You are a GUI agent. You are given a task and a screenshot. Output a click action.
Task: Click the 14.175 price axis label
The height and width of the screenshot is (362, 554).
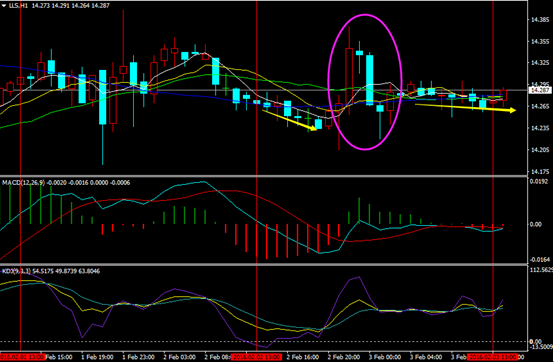[x=540, y=172]
